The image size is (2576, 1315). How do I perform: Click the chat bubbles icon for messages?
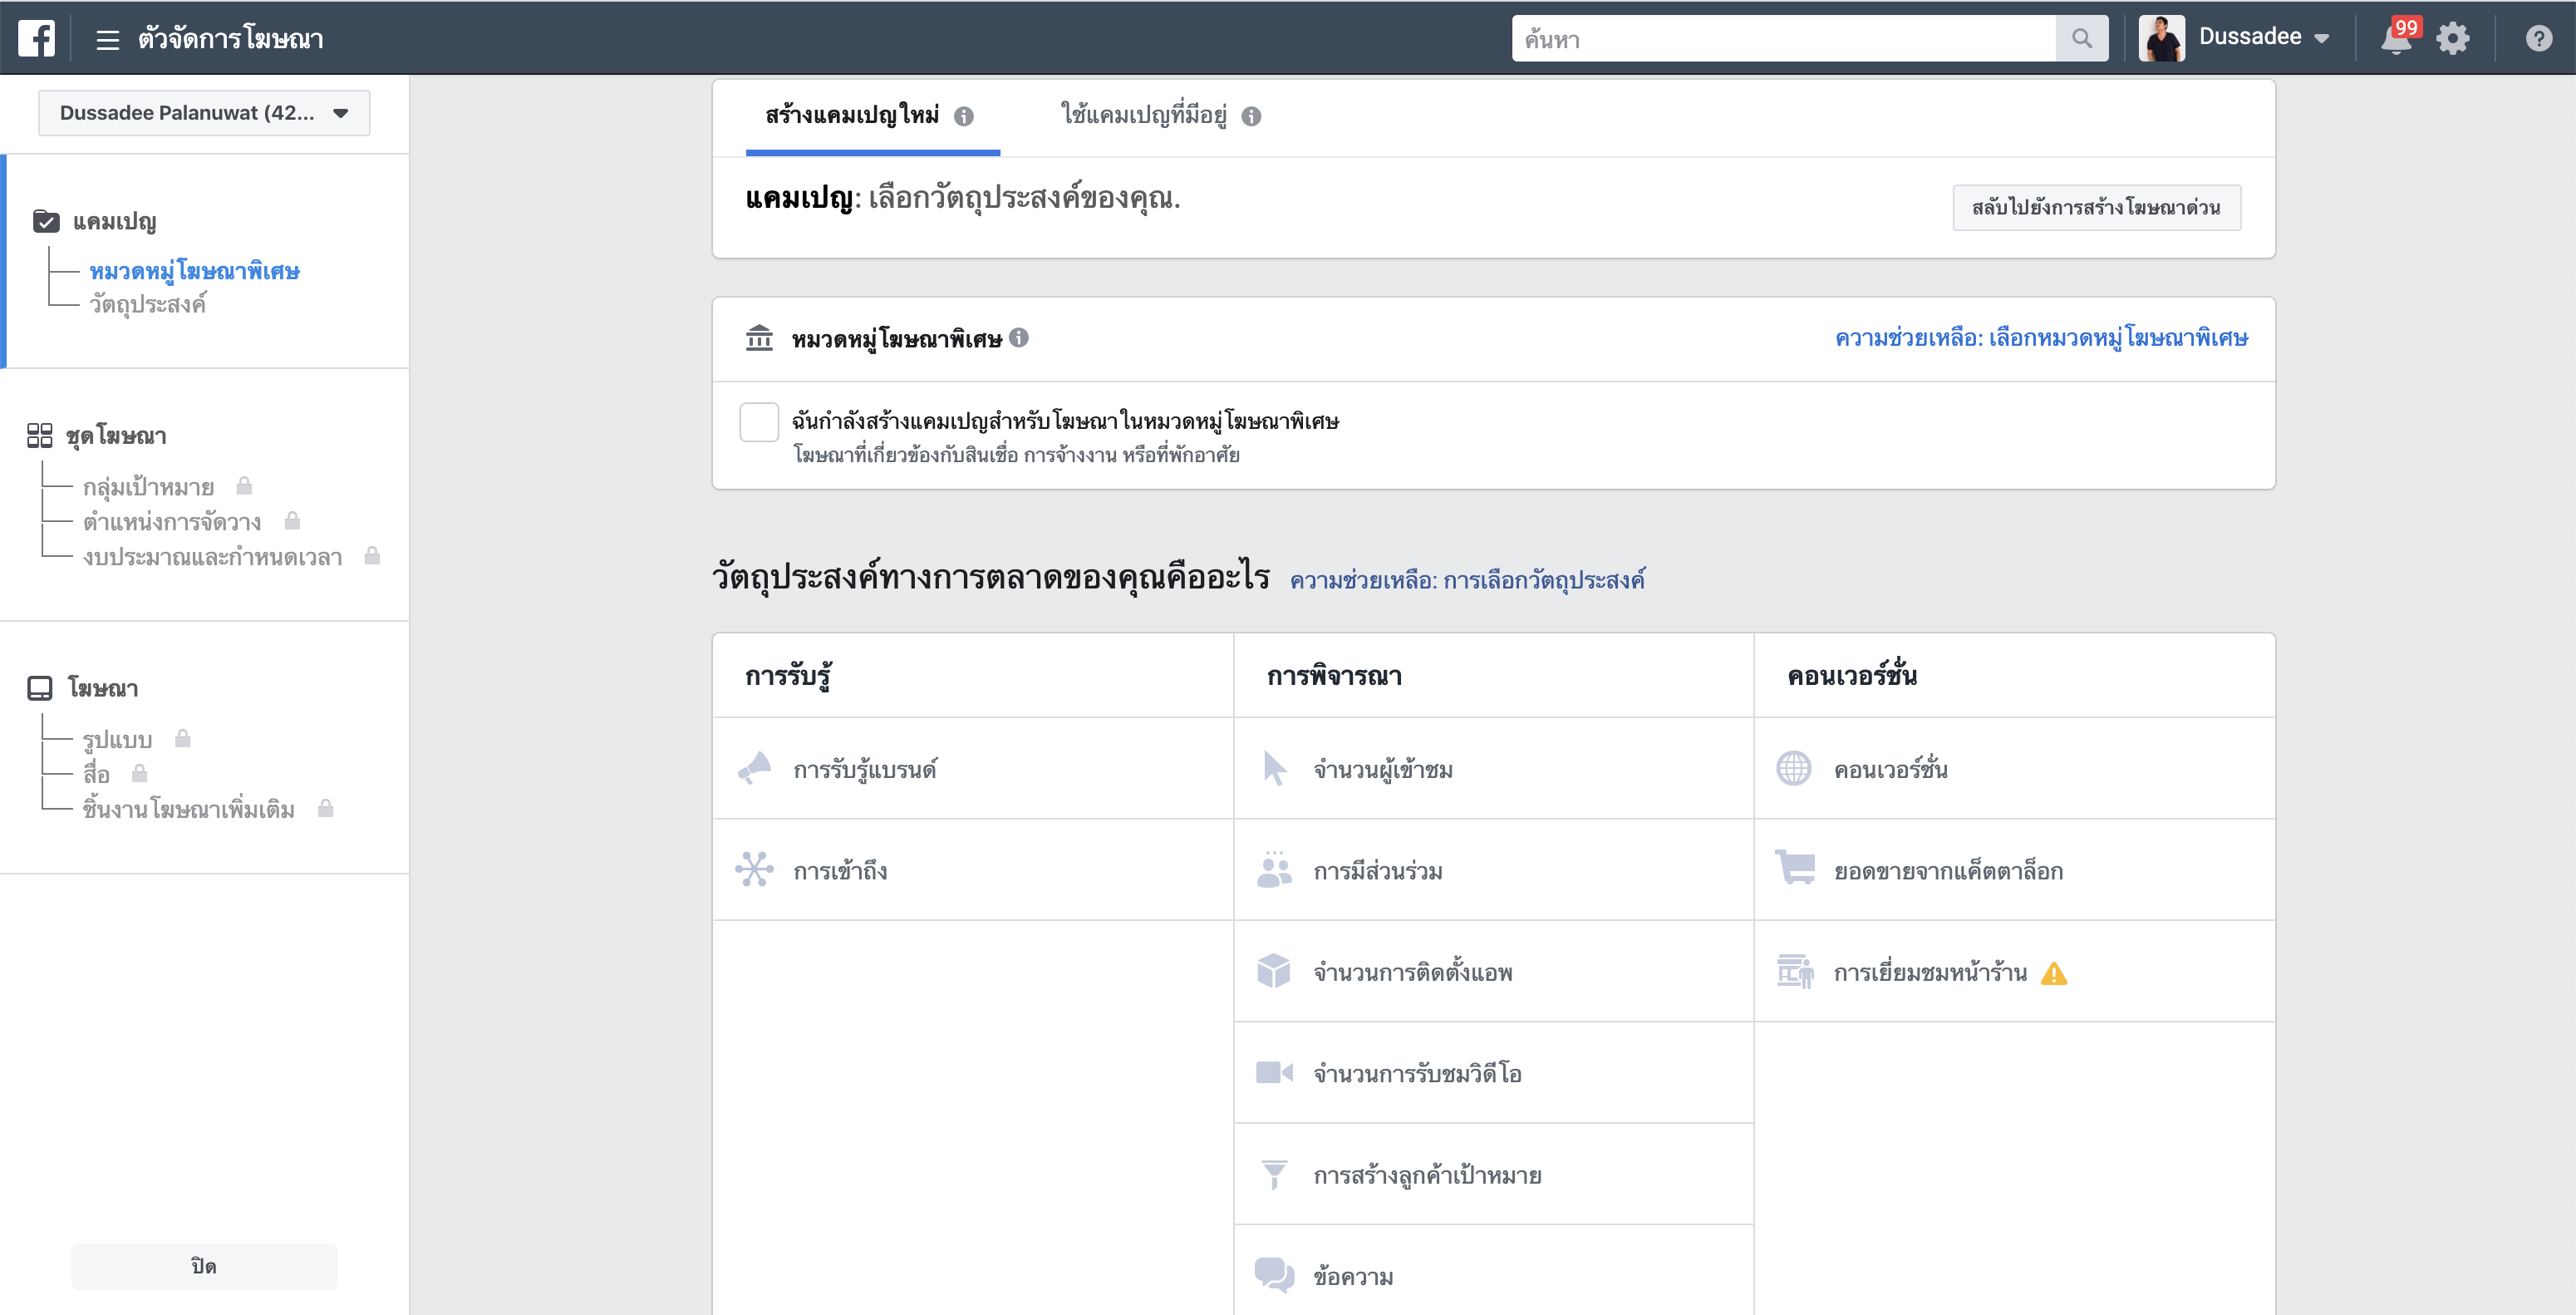click(x=1275, y=1275)
